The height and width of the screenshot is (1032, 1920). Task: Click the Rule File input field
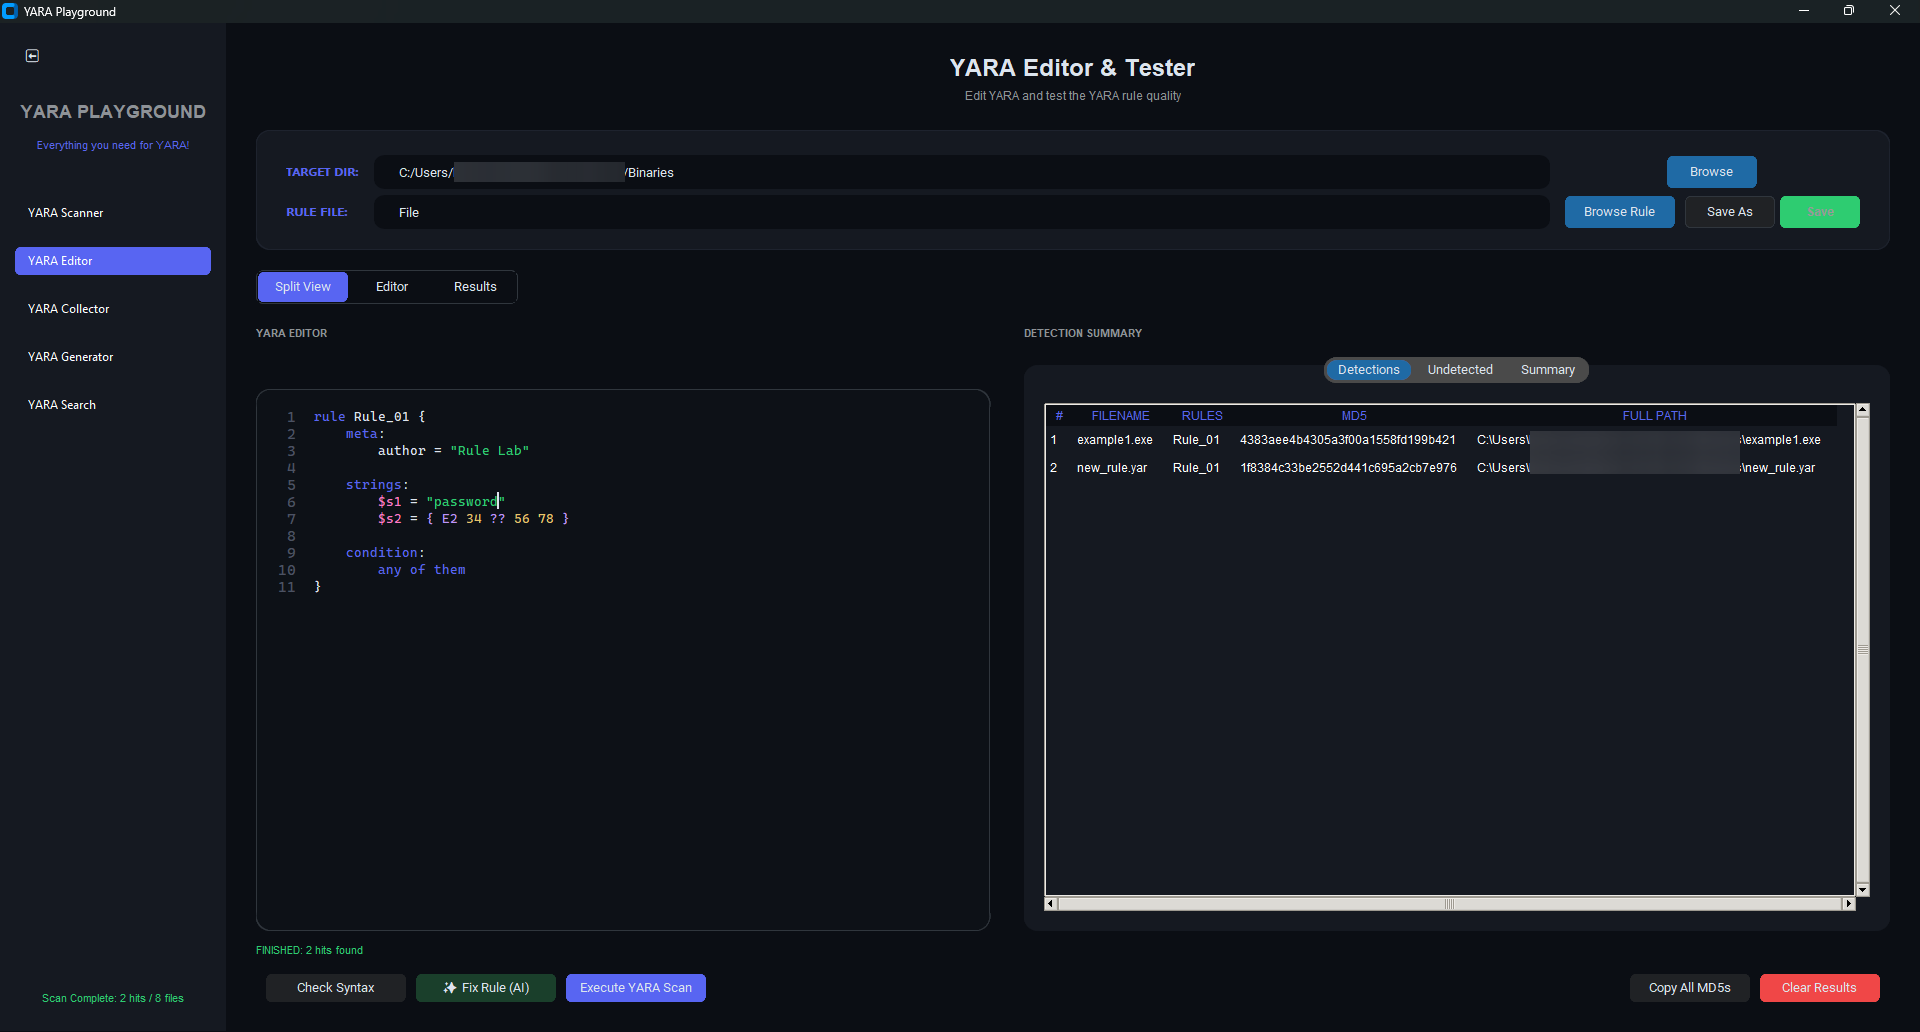click(x=960, y=212)
